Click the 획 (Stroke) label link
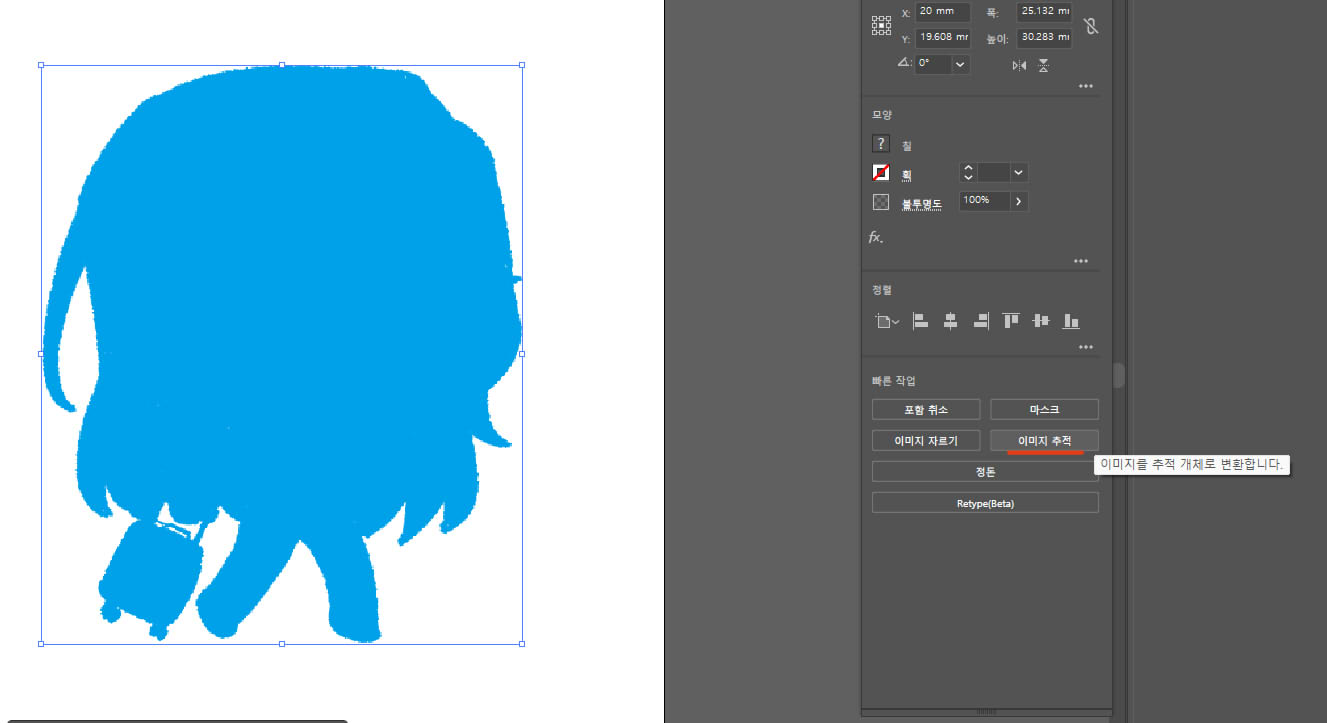The width and height of the screenshot is (1327, 723). [906, 174]
